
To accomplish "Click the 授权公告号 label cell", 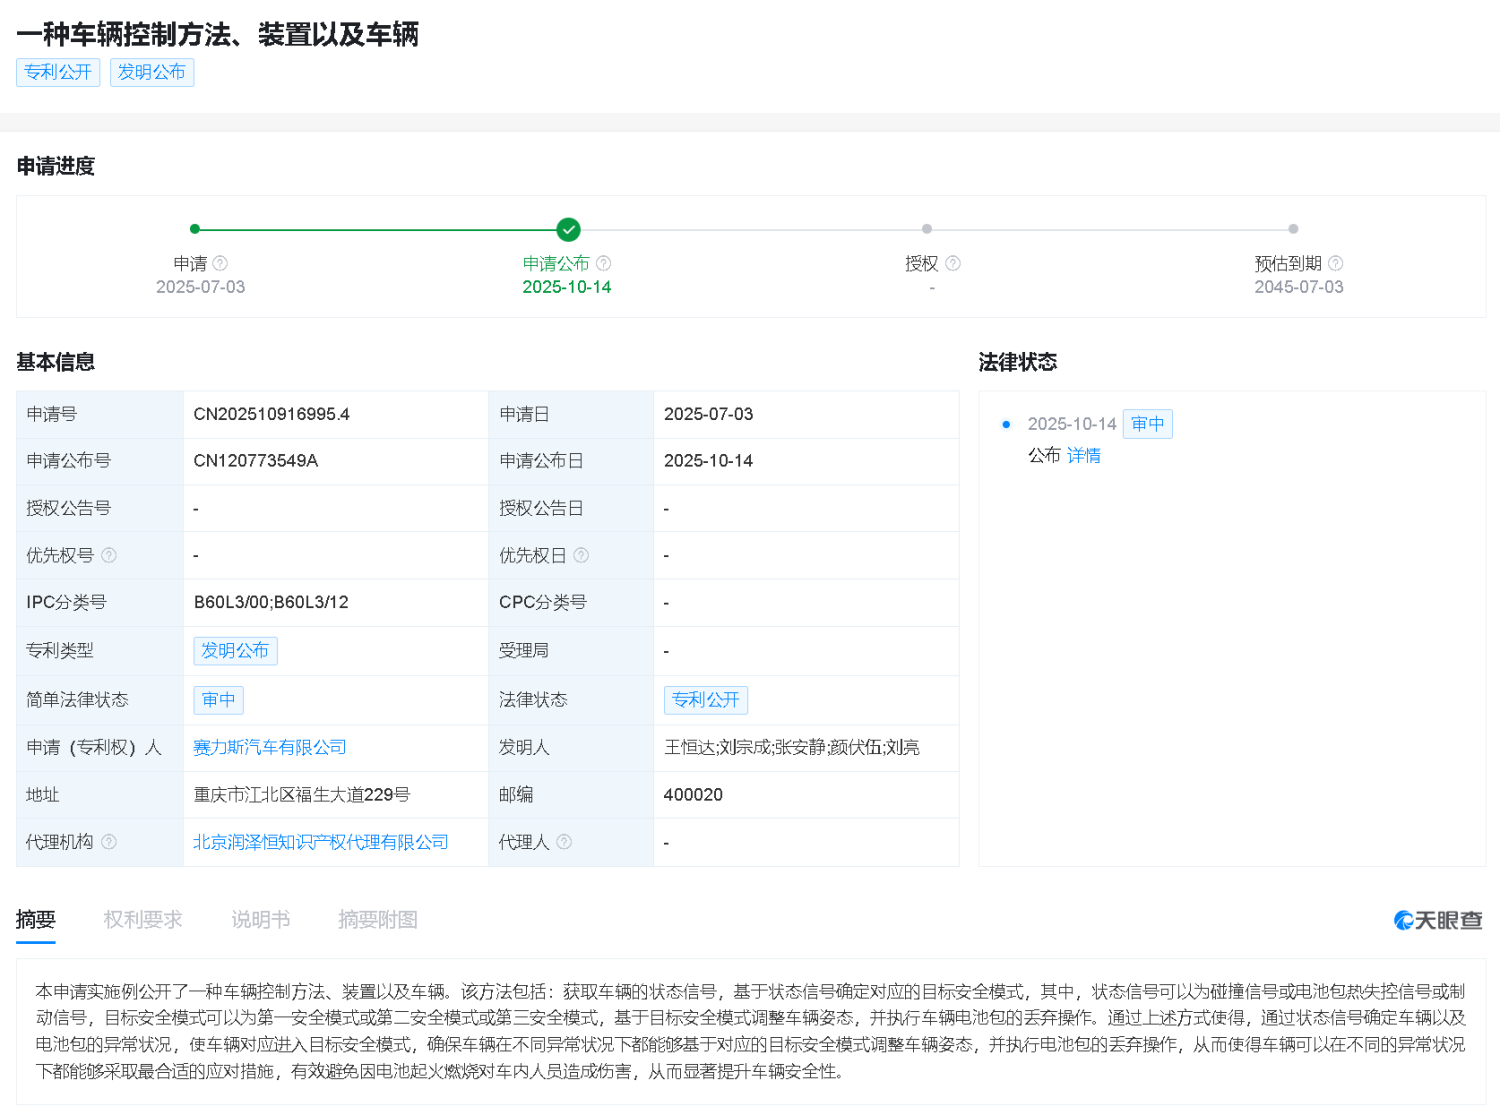I will coord(100,508).
